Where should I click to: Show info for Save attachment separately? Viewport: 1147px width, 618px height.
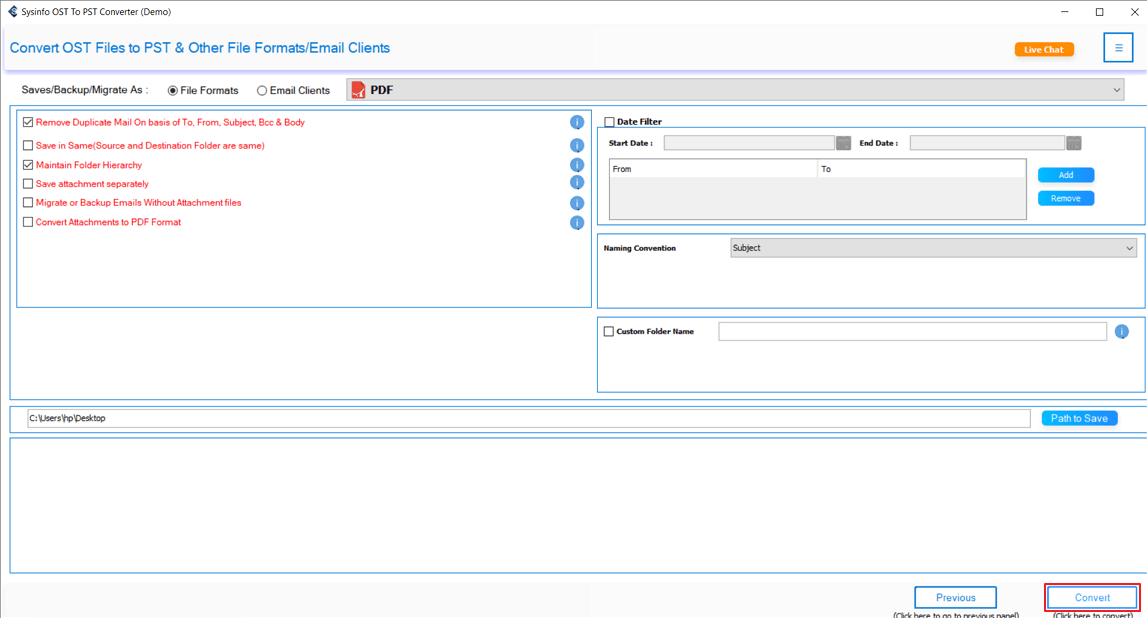click(576, 182)
